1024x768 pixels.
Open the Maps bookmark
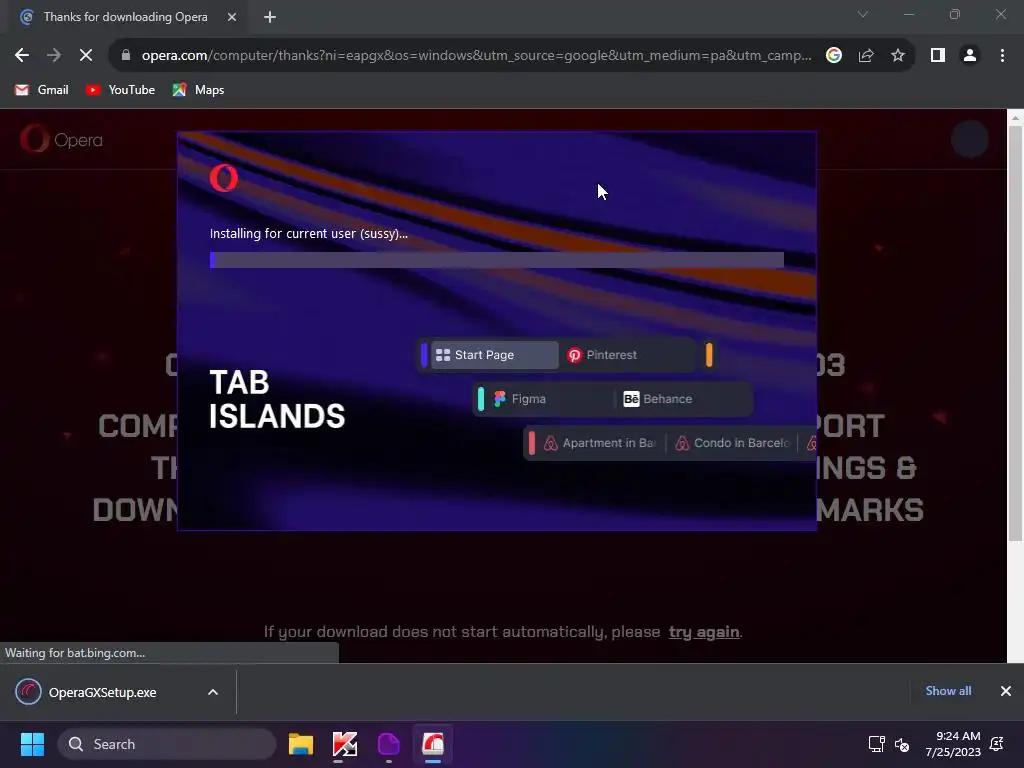198,90
